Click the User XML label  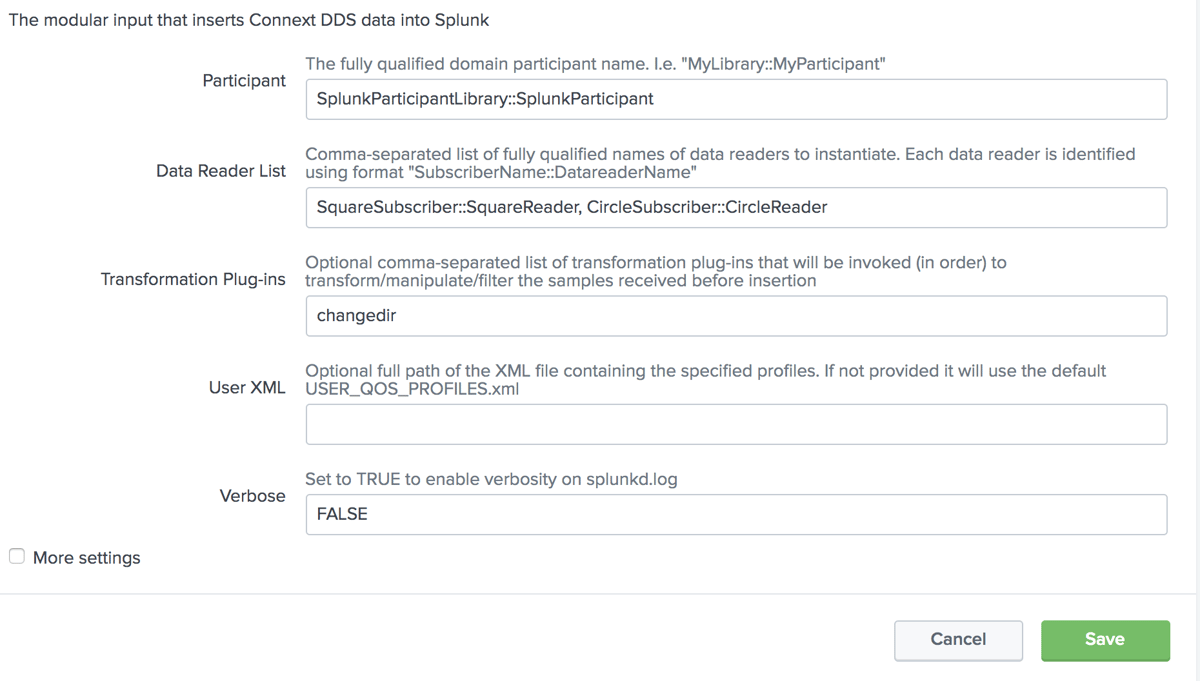point(247,388)
